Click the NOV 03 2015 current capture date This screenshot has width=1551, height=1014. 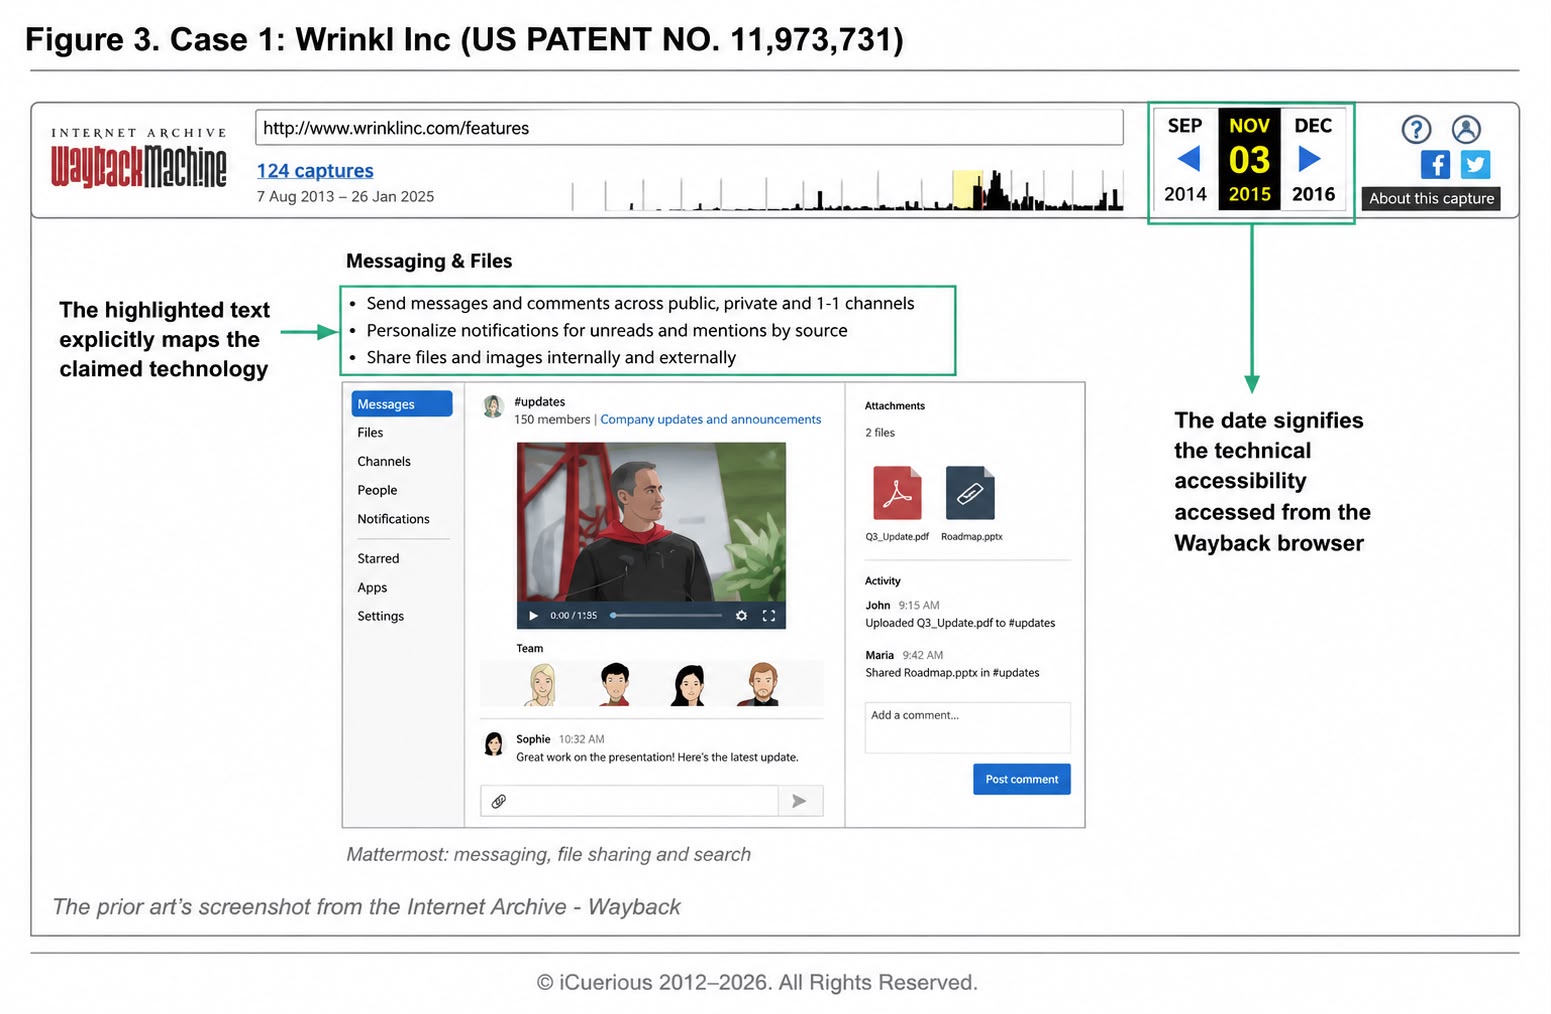point(1249,159)
